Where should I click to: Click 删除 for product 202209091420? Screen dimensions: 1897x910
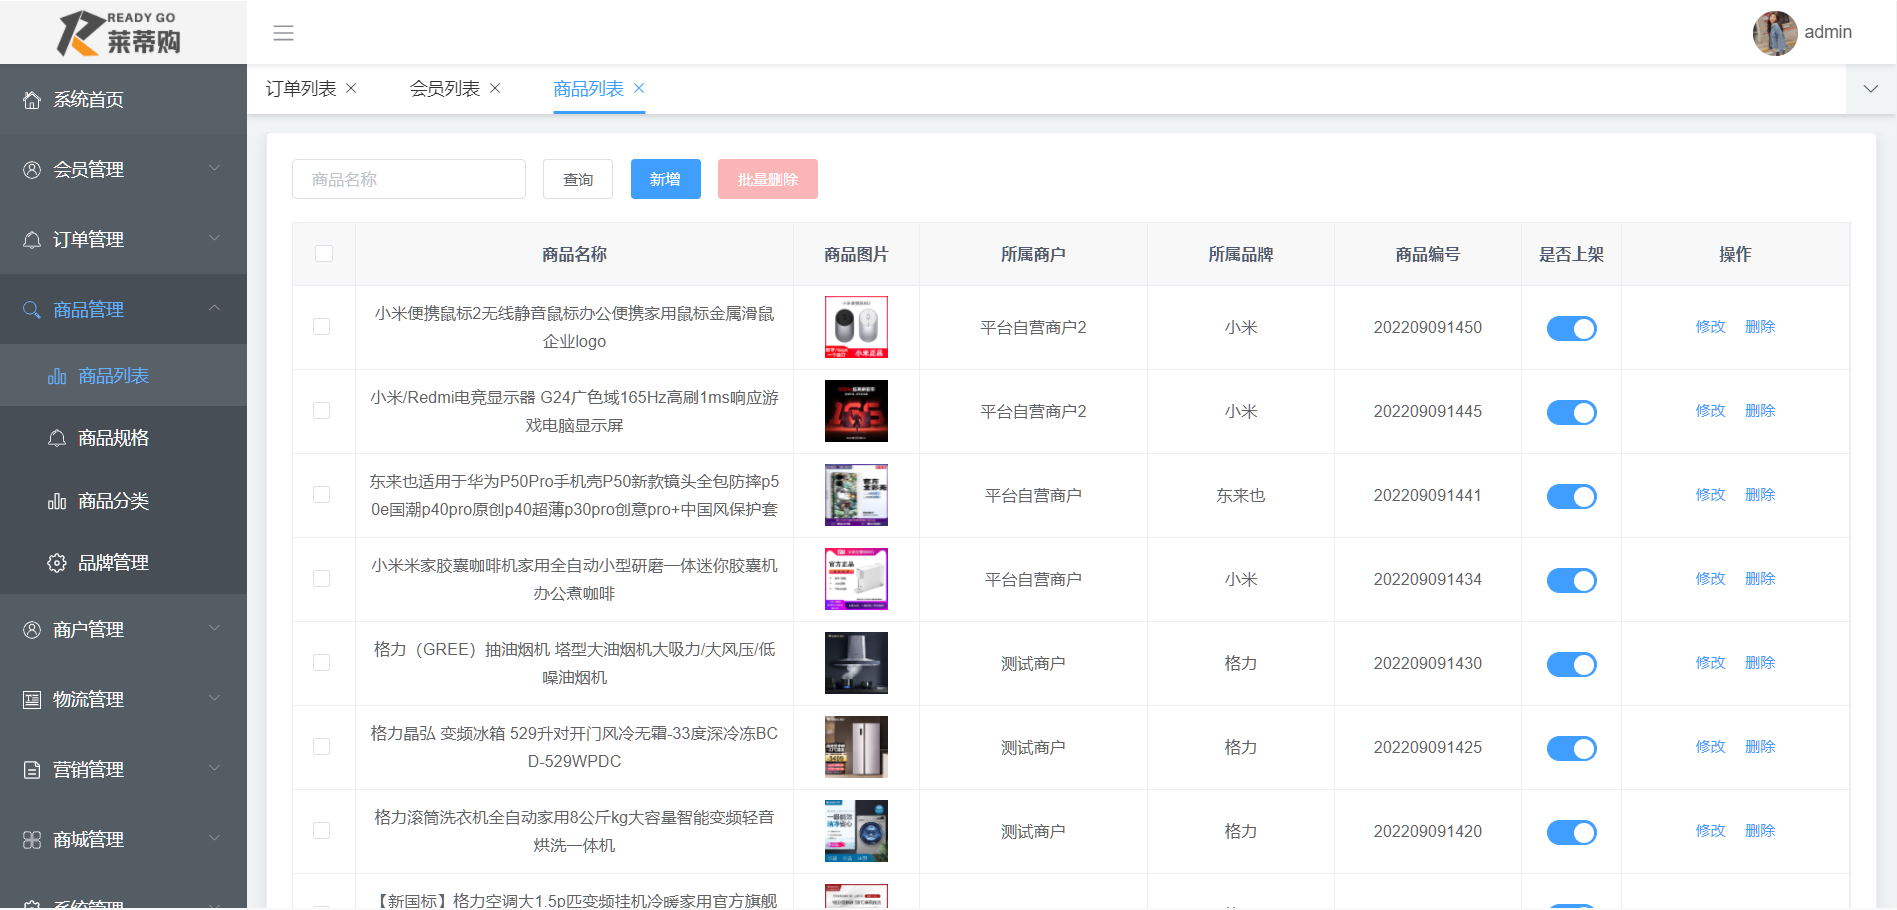pyautogui.click(x=1760, y=831)
